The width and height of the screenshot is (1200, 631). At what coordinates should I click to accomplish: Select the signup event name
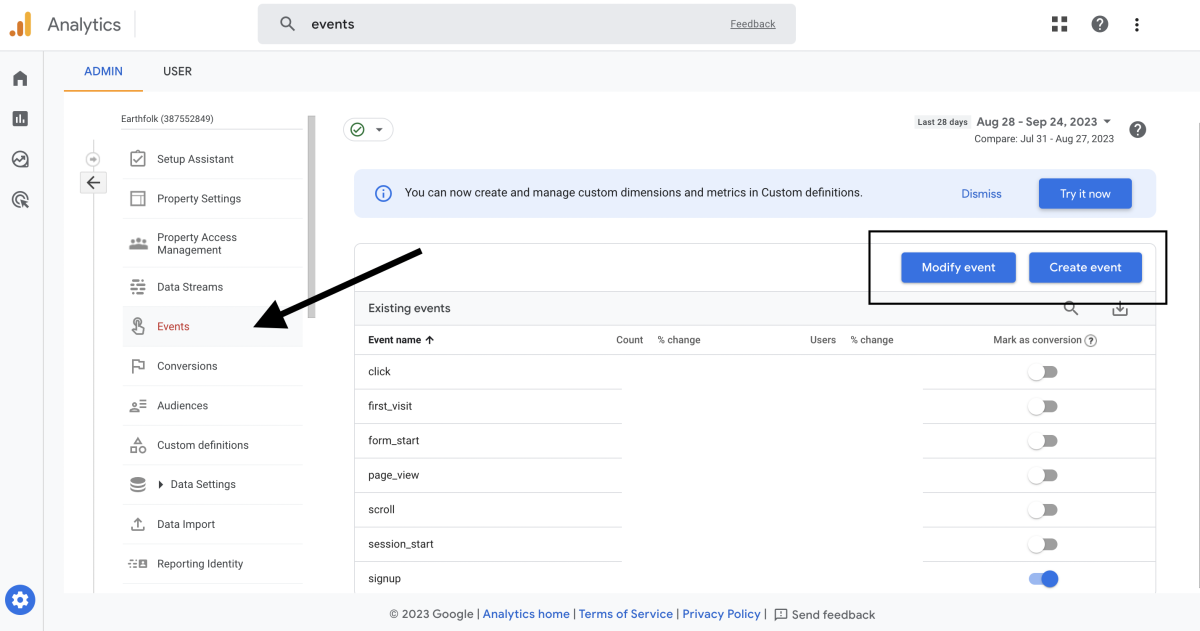tap(384, 579)
